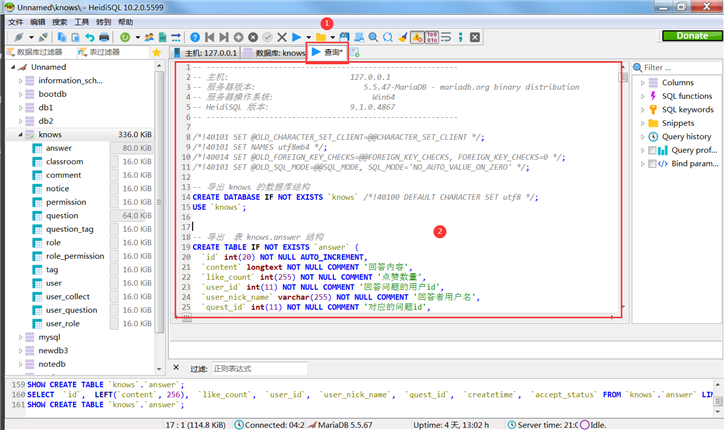Open the 帮助 menu
Image resolution: width=724 pixels, height=430 pixels.
[x=126, y=22]
